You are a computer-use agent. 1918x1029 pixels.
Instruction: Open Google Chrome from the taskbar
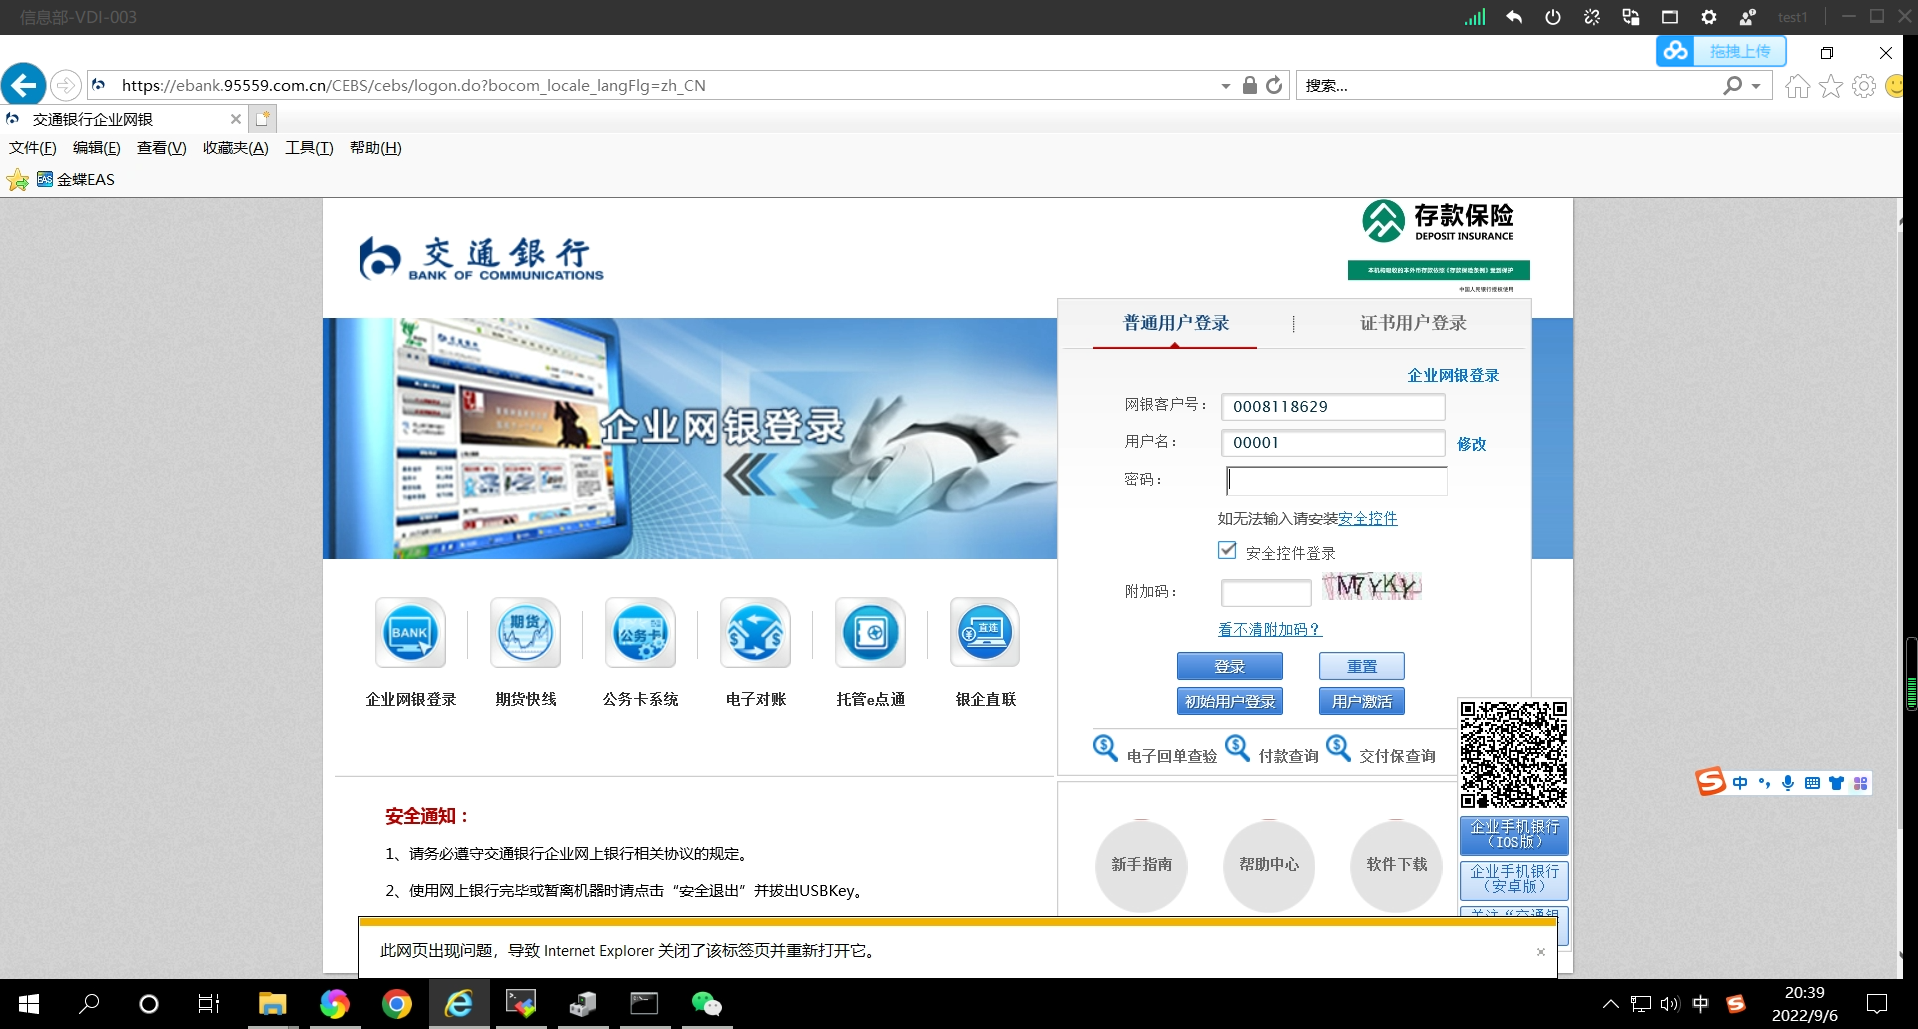point(397,1004)
